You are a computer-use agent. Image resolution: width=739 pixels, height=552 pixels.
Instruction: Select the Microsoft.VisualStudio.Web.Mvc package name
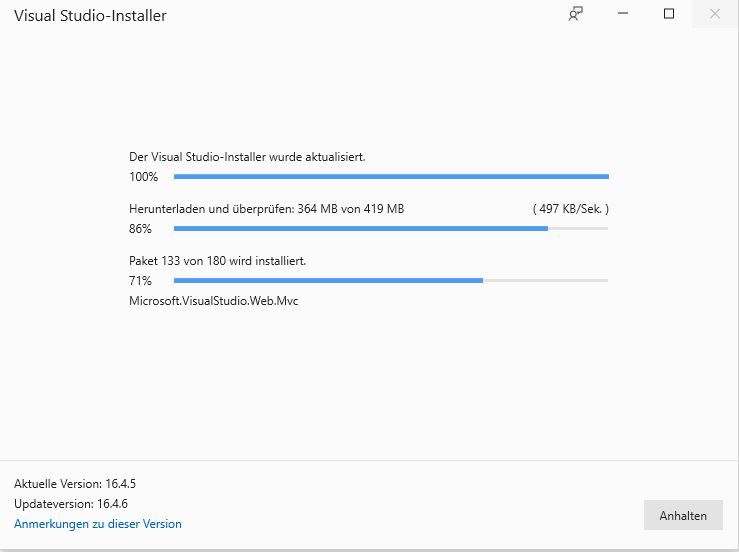214,301
